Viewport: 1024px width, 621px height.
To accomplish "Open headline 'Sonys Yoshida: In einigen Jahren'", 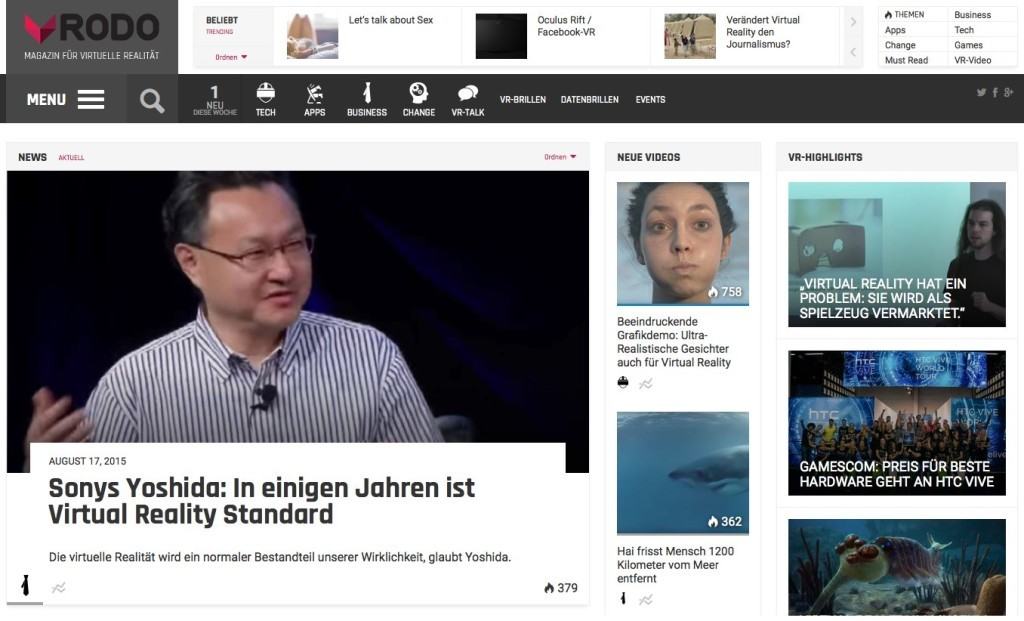I will pyautogui.click(x=262, y=501).
